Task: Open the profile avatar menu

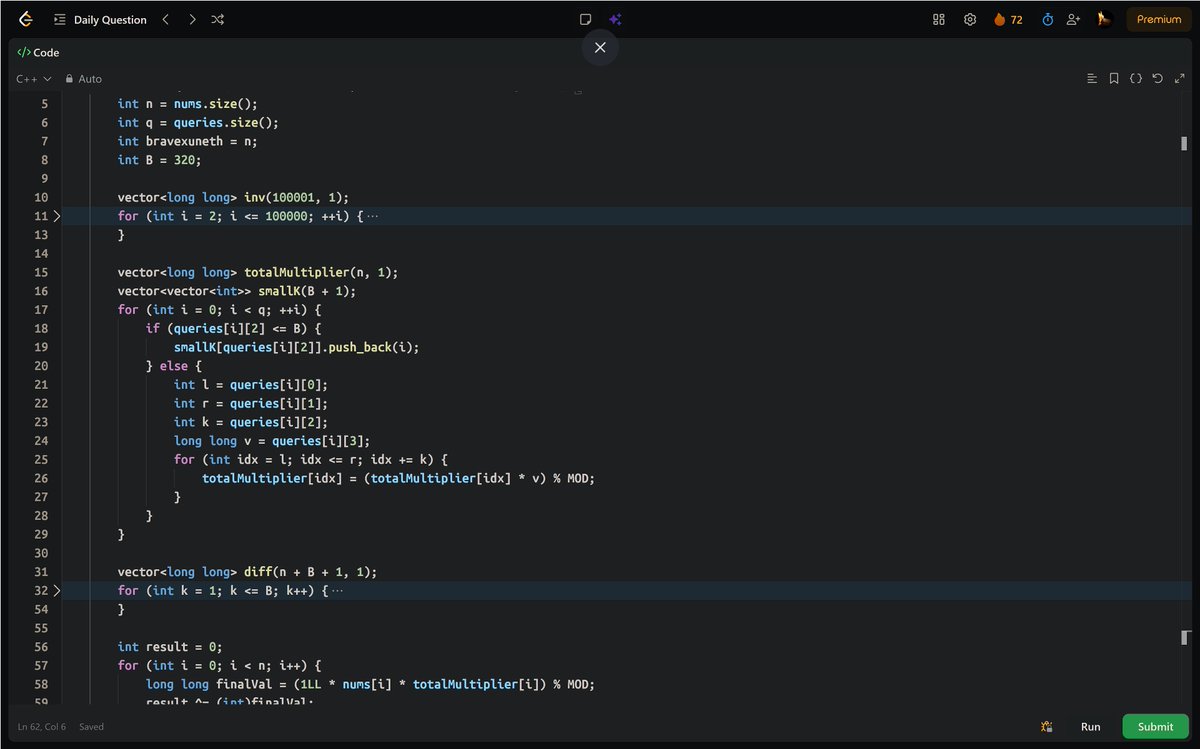Action: [1105, 19]
